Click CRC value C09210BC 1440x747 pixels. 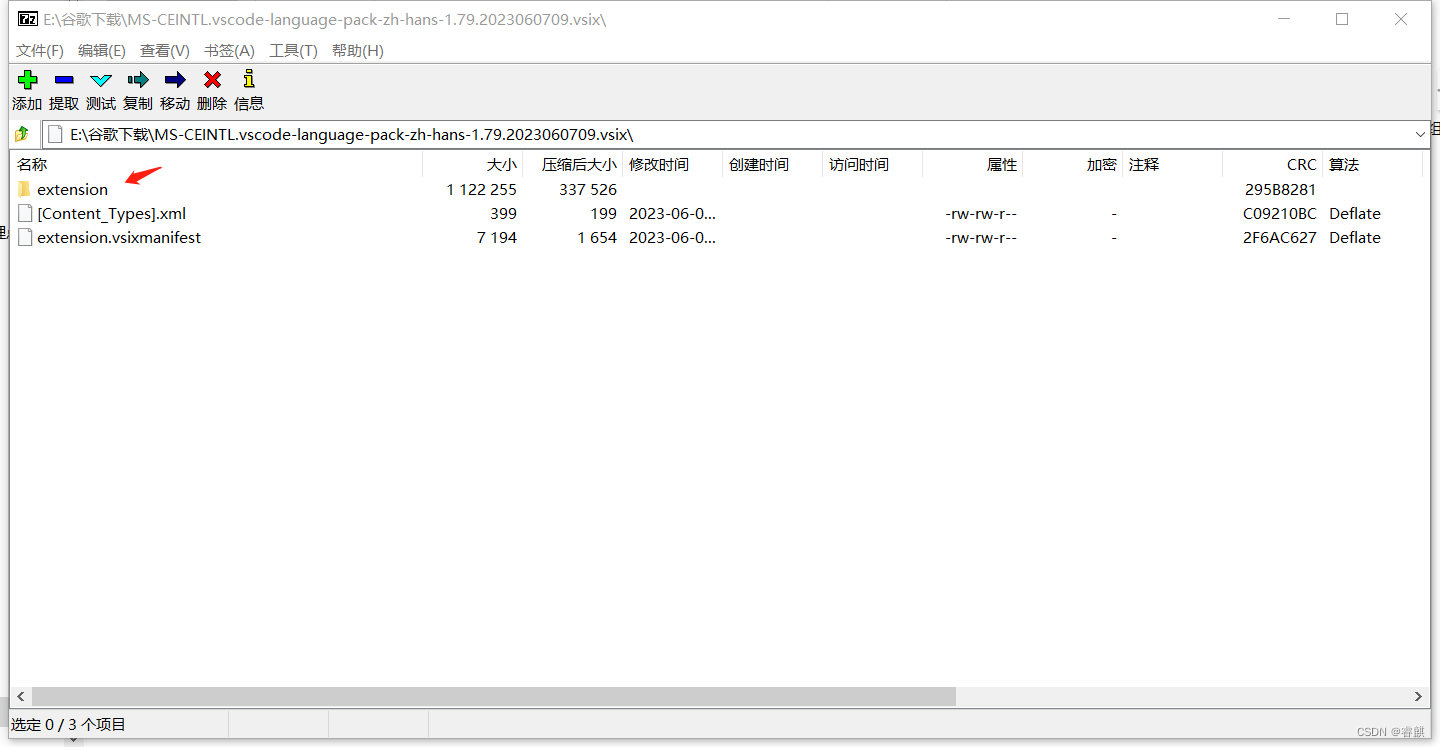click(1280, 213)
